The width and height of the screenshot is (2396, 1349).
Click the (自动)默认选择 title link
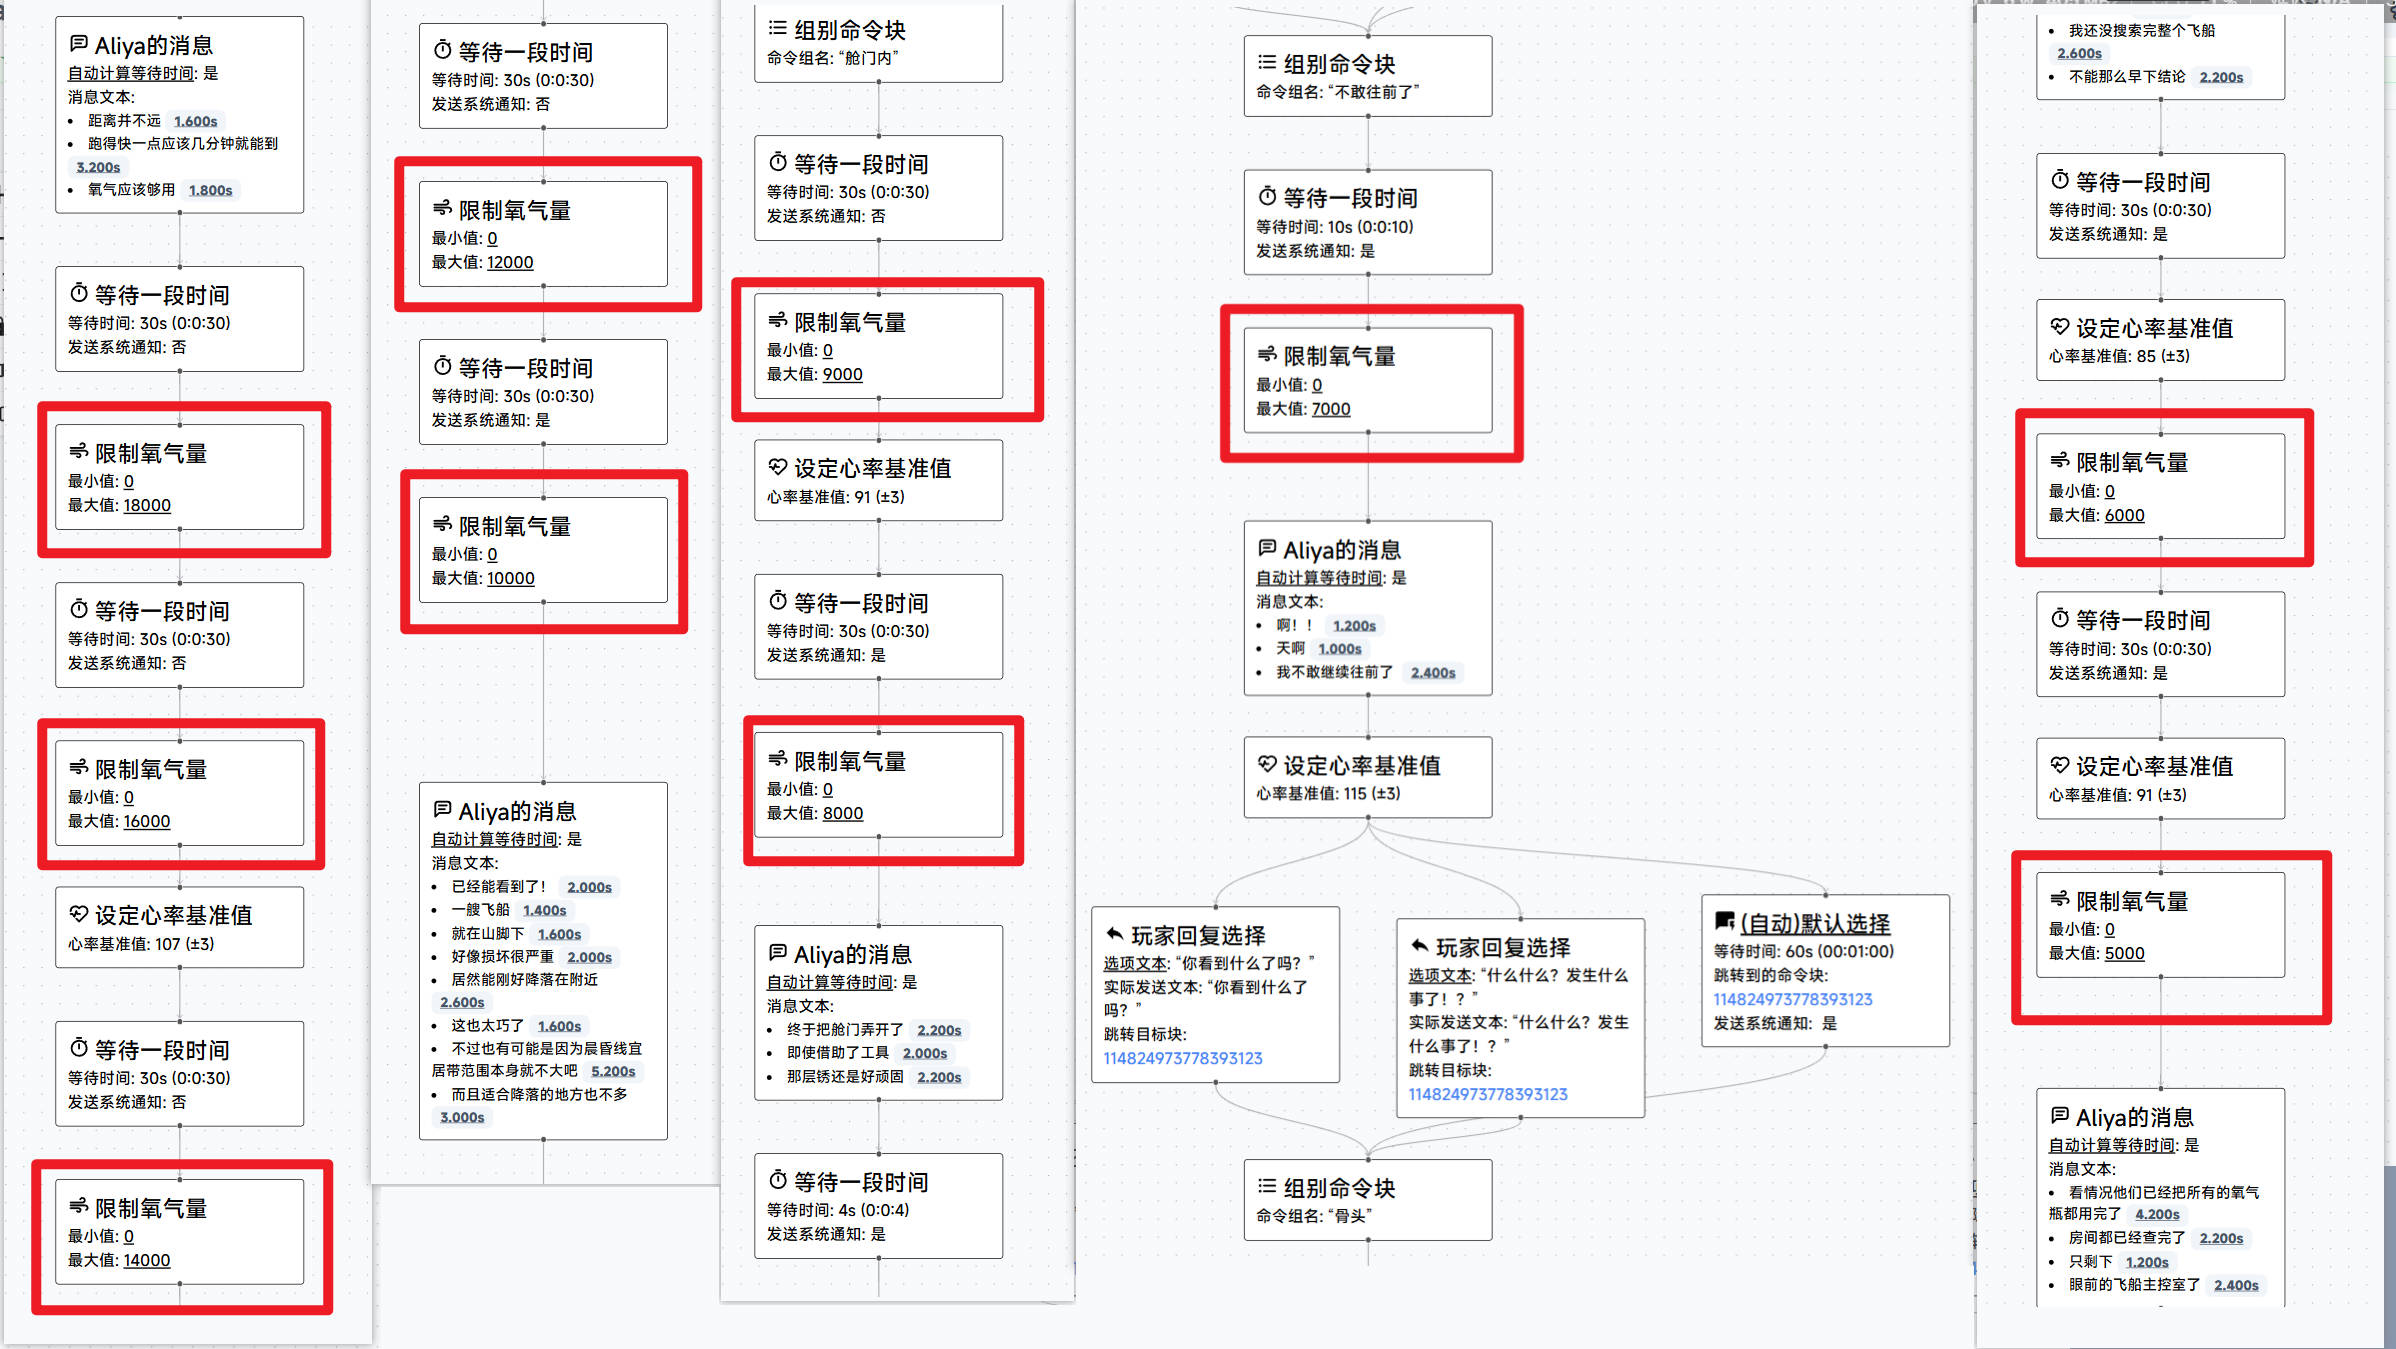tap(1814, 923)
